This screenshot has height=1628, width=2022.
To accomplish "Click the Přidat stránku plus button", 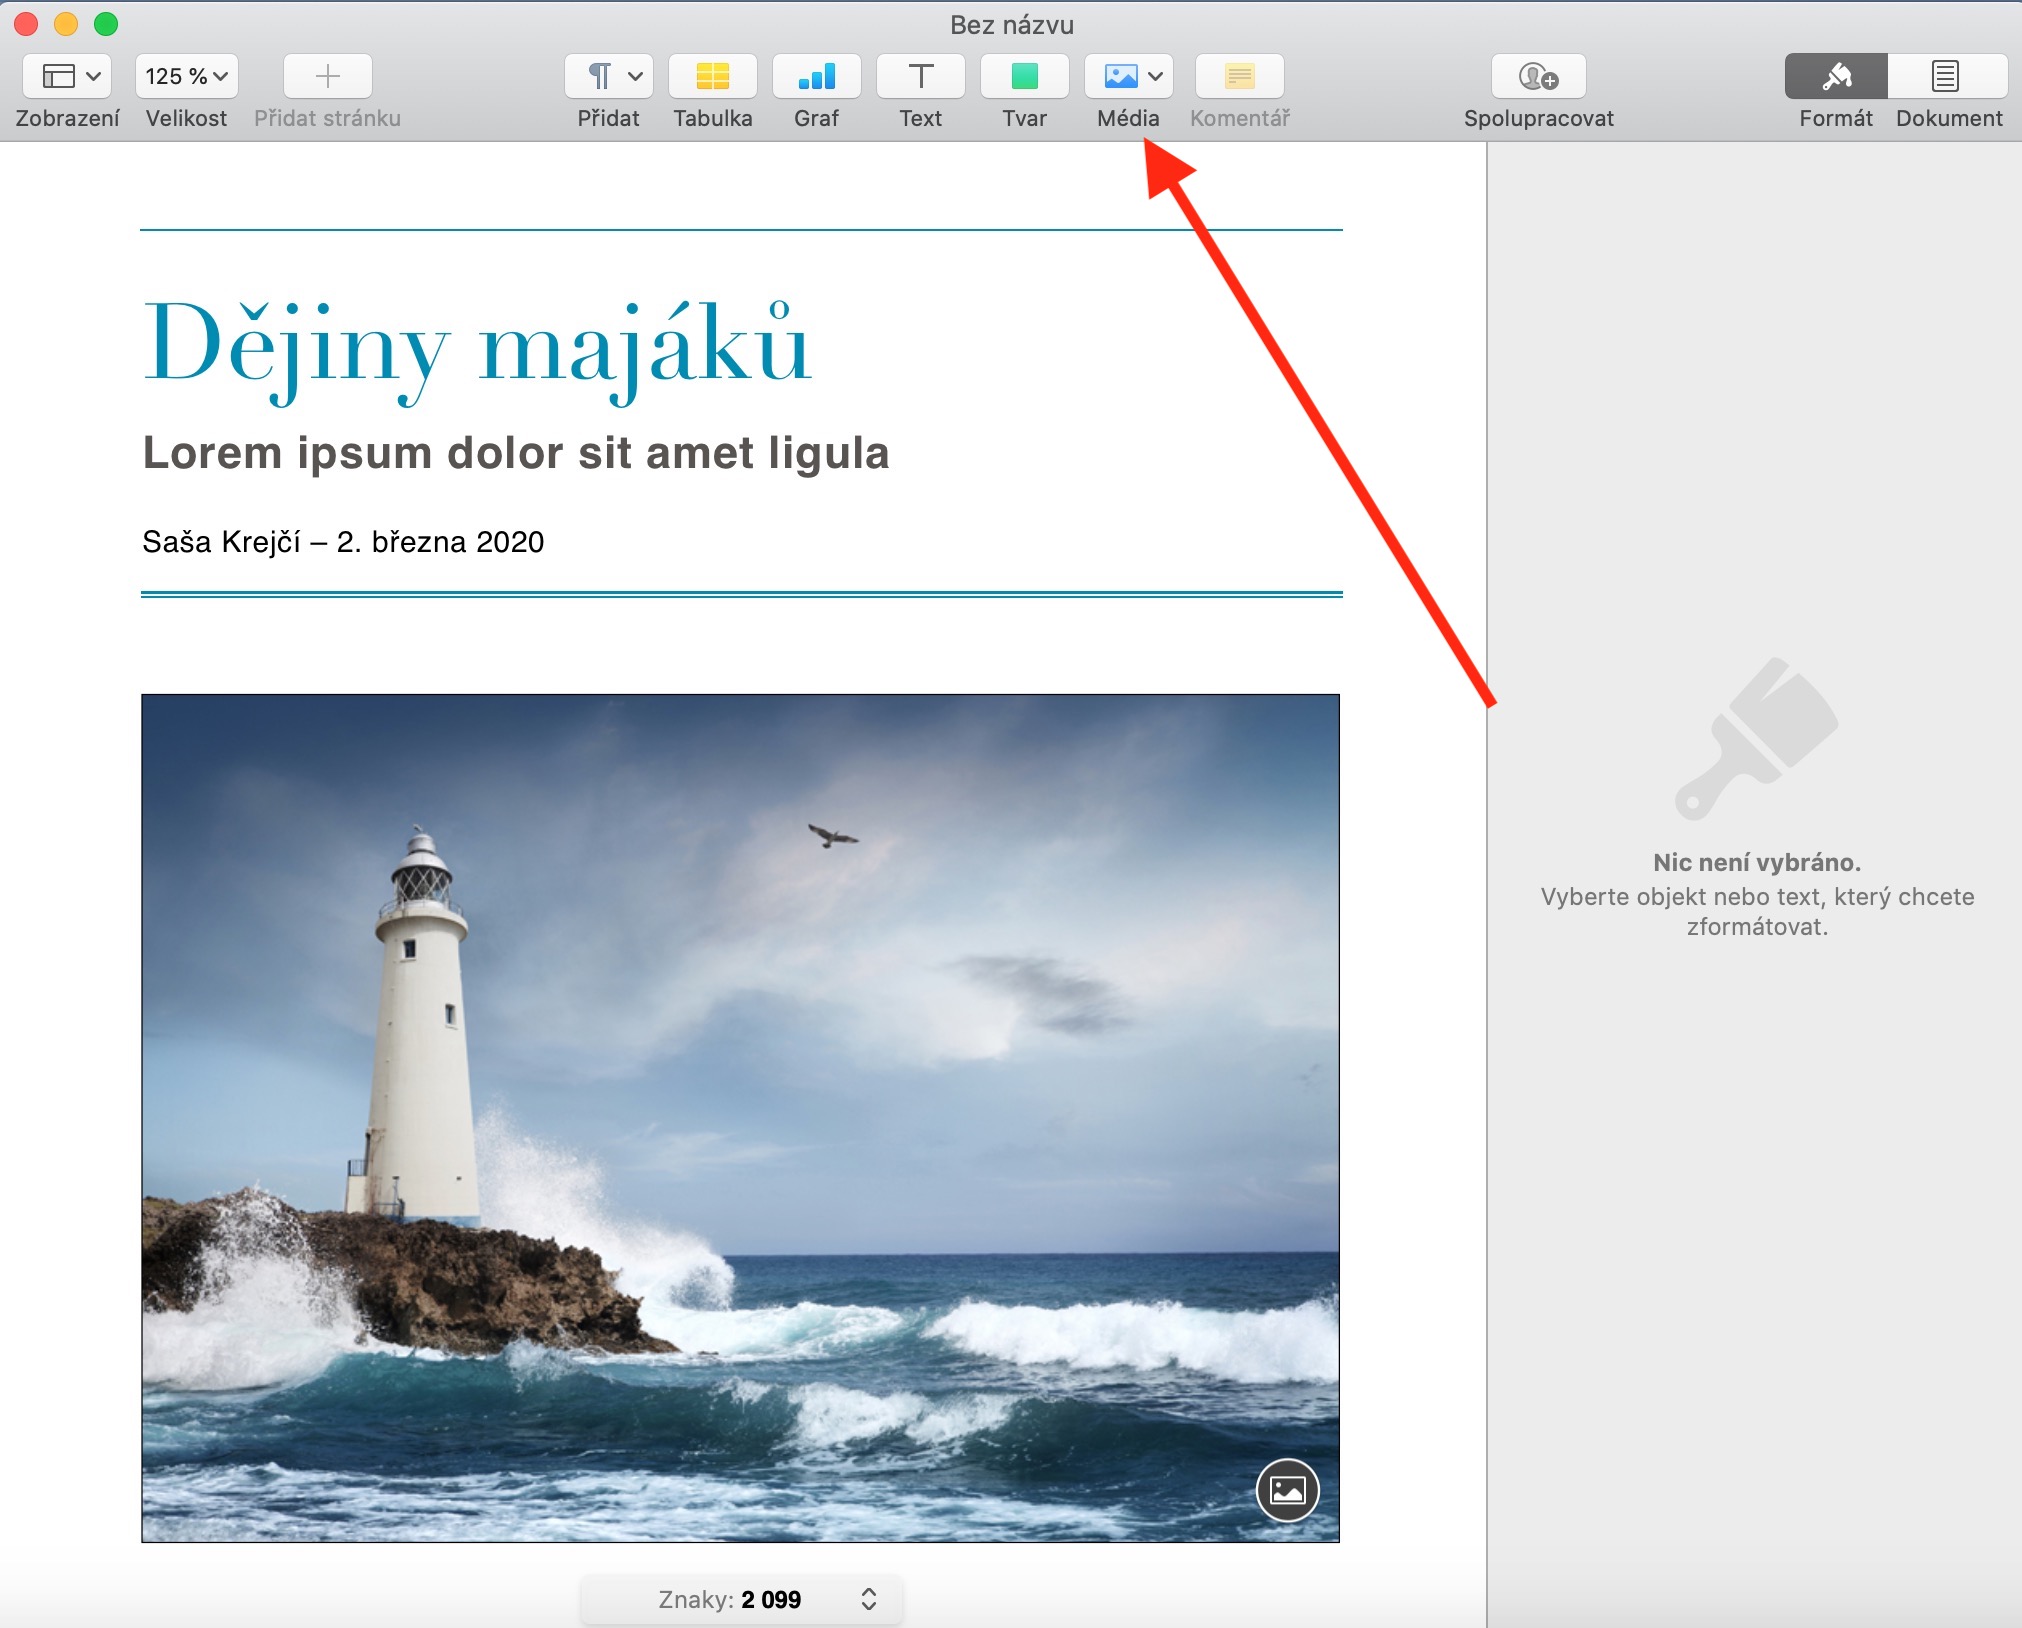I will (327, 77).
